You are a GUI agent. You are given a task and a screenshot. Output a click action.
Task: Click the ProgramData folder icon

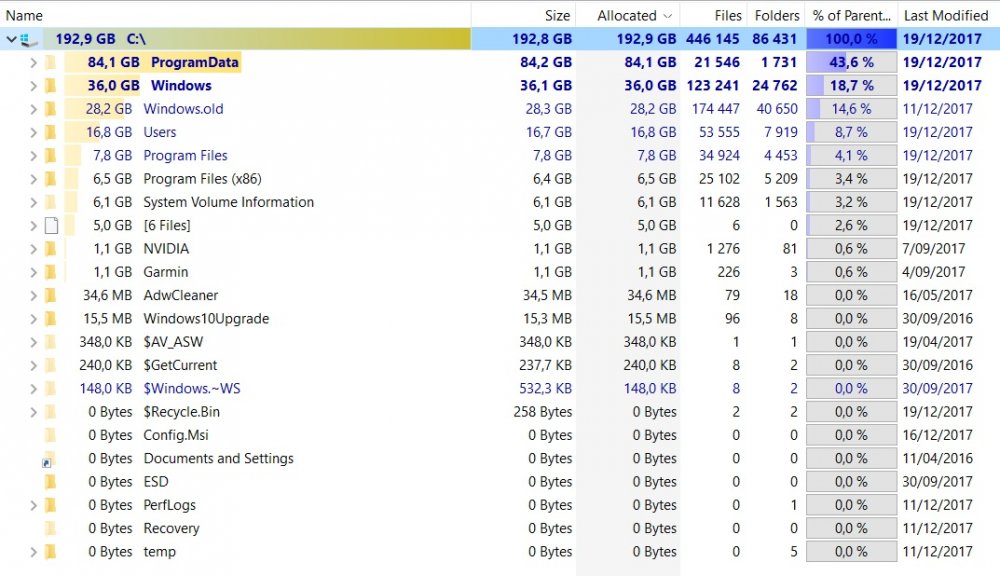(x=50, y=62)
